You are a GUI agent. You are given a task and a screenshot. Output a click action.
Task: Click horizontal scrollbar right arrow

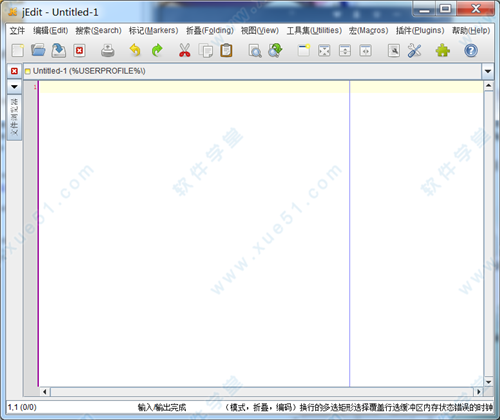pos(479,392)
